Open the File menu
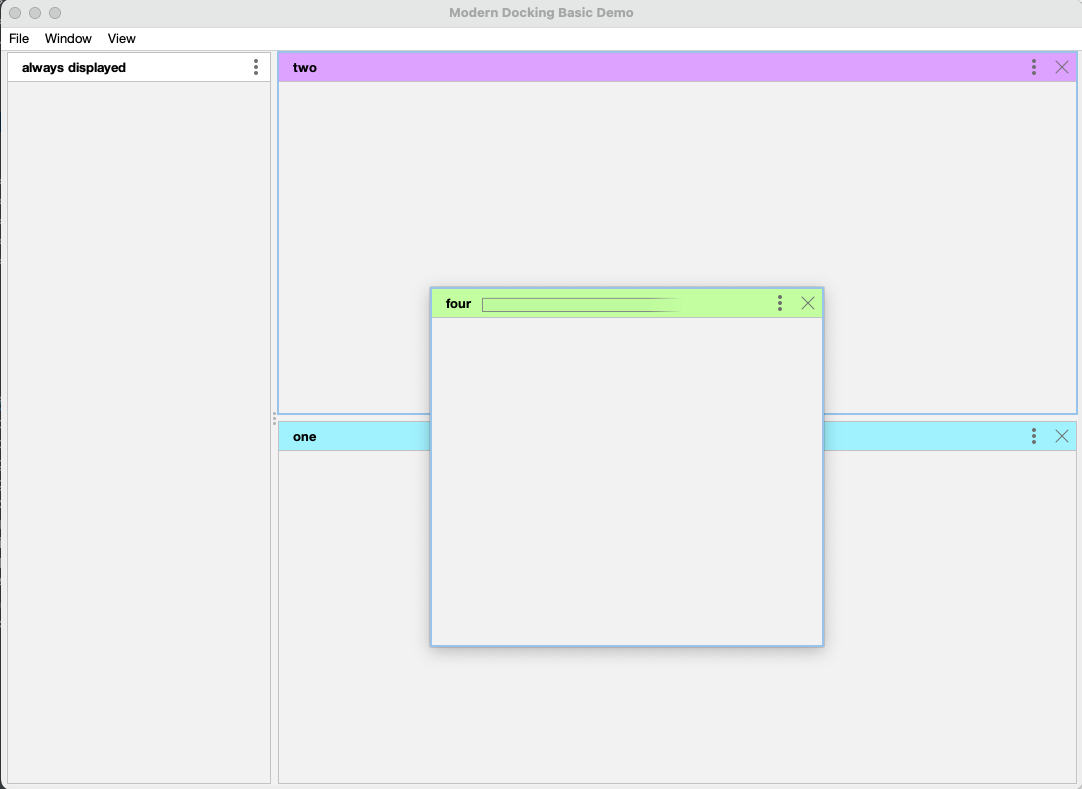The width and height of the screenshot is (1082, 789). [x=19, y=38]
